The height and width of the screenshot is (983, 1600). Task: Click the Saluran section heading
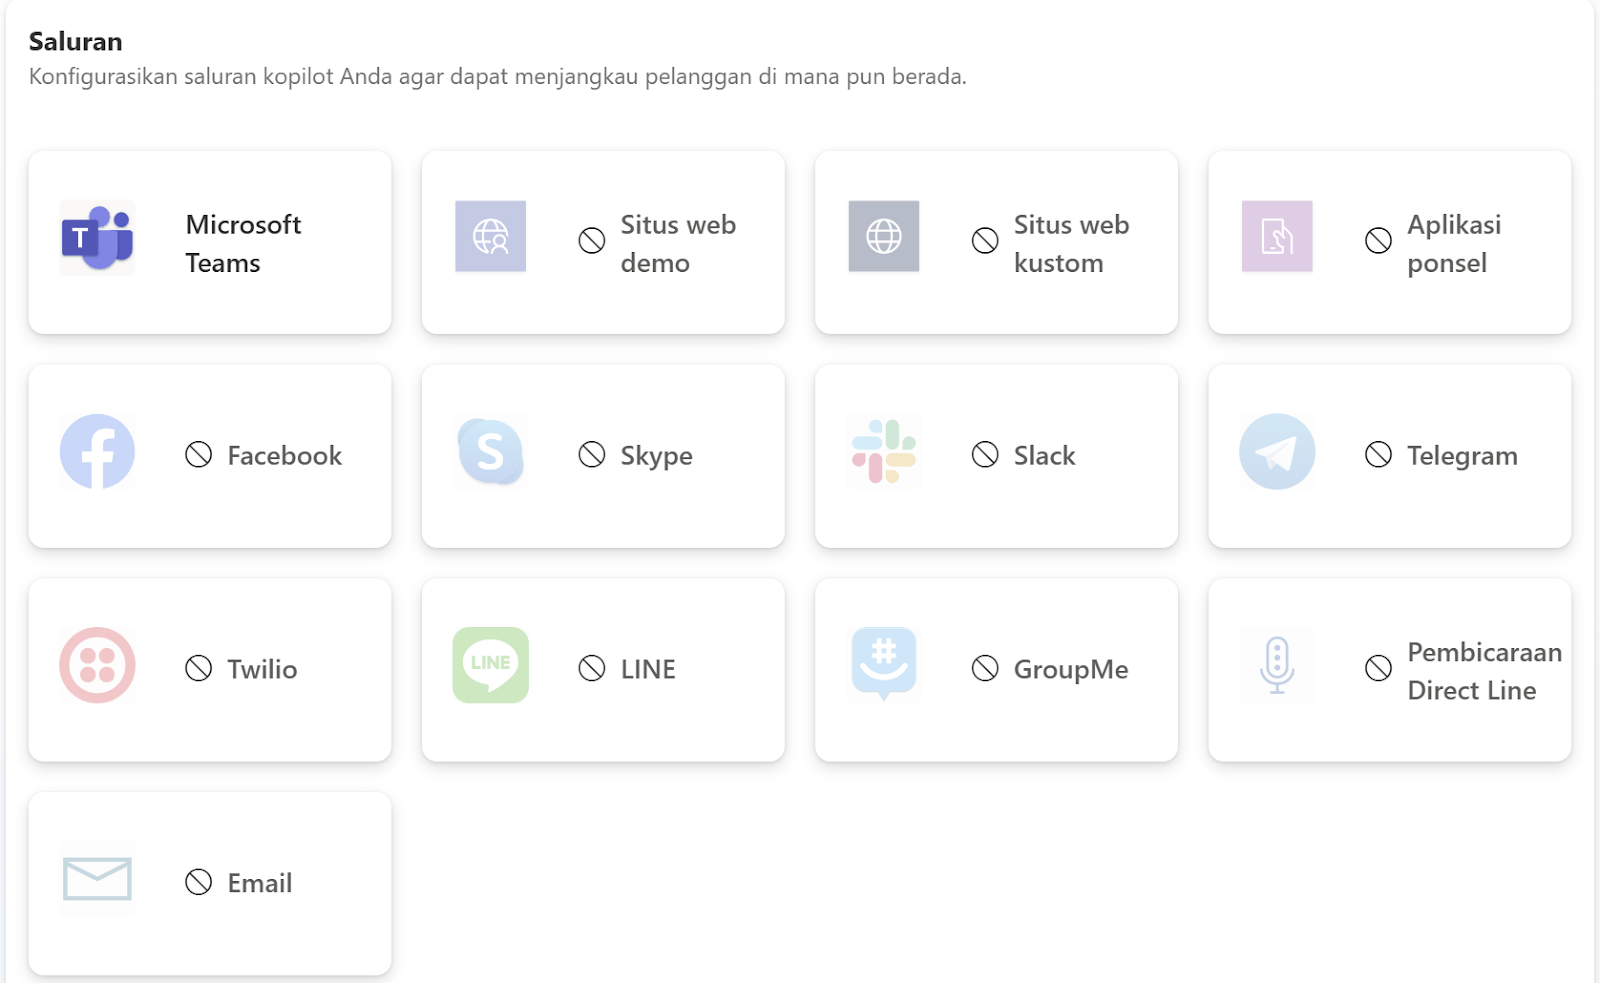(76, 42)
